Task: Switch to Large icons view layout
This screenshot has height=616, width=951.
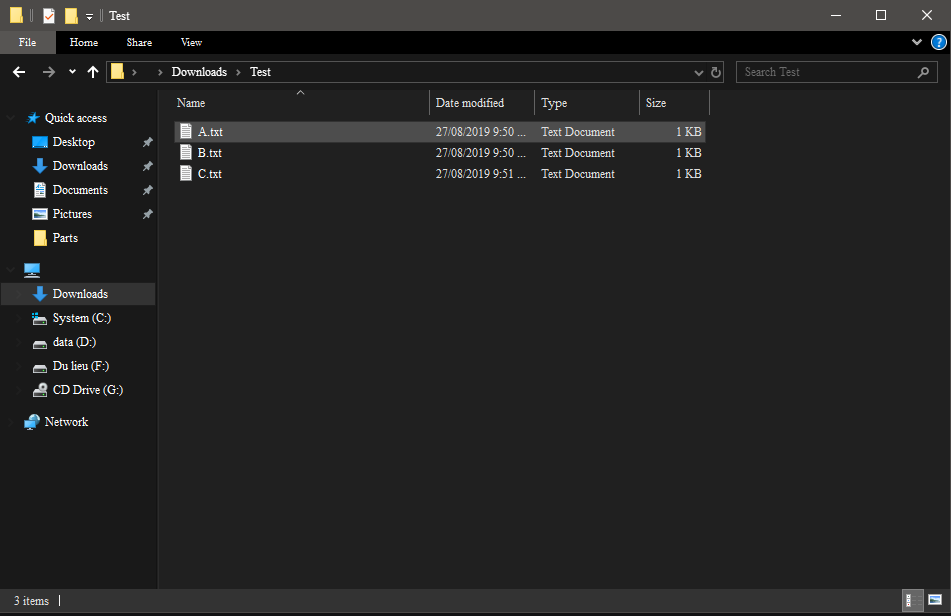Action: 935,600
